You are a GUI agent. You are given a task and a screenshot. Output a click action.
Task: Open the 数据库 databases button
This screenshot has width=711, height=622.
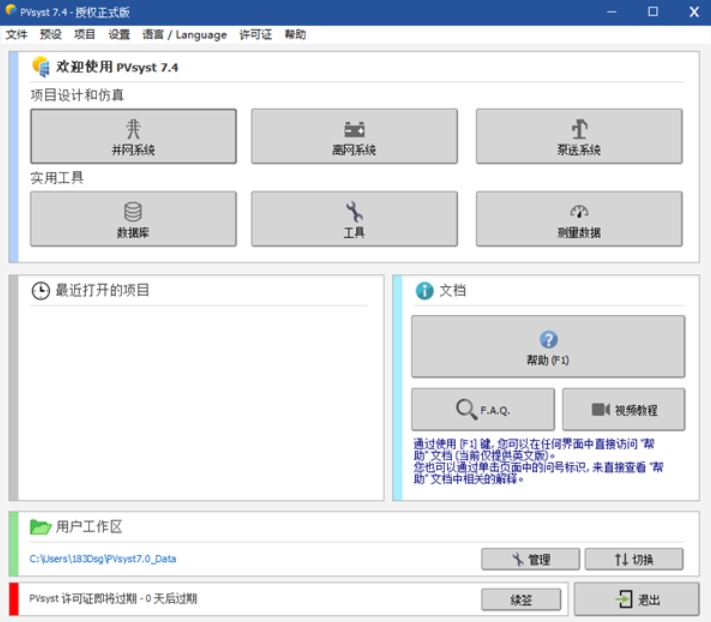click(x=133, y=219)
